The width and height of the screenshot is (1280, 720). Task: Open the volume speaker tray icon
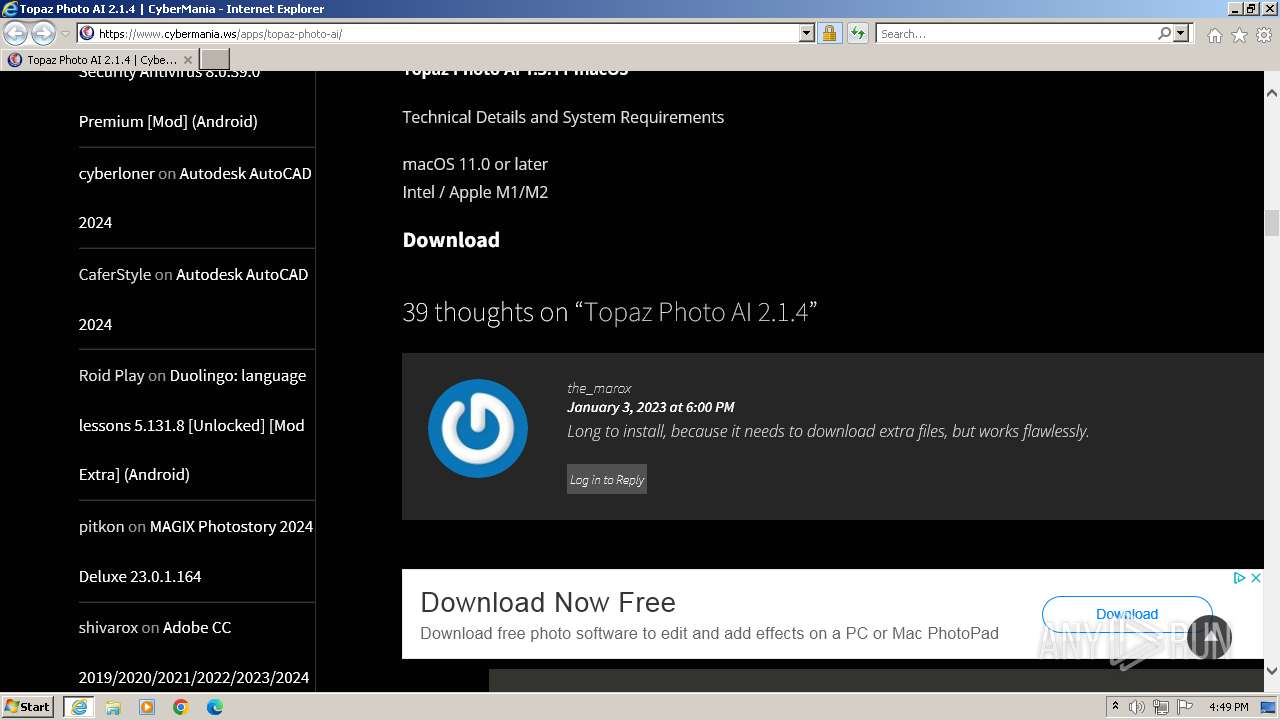point(1137,707)
